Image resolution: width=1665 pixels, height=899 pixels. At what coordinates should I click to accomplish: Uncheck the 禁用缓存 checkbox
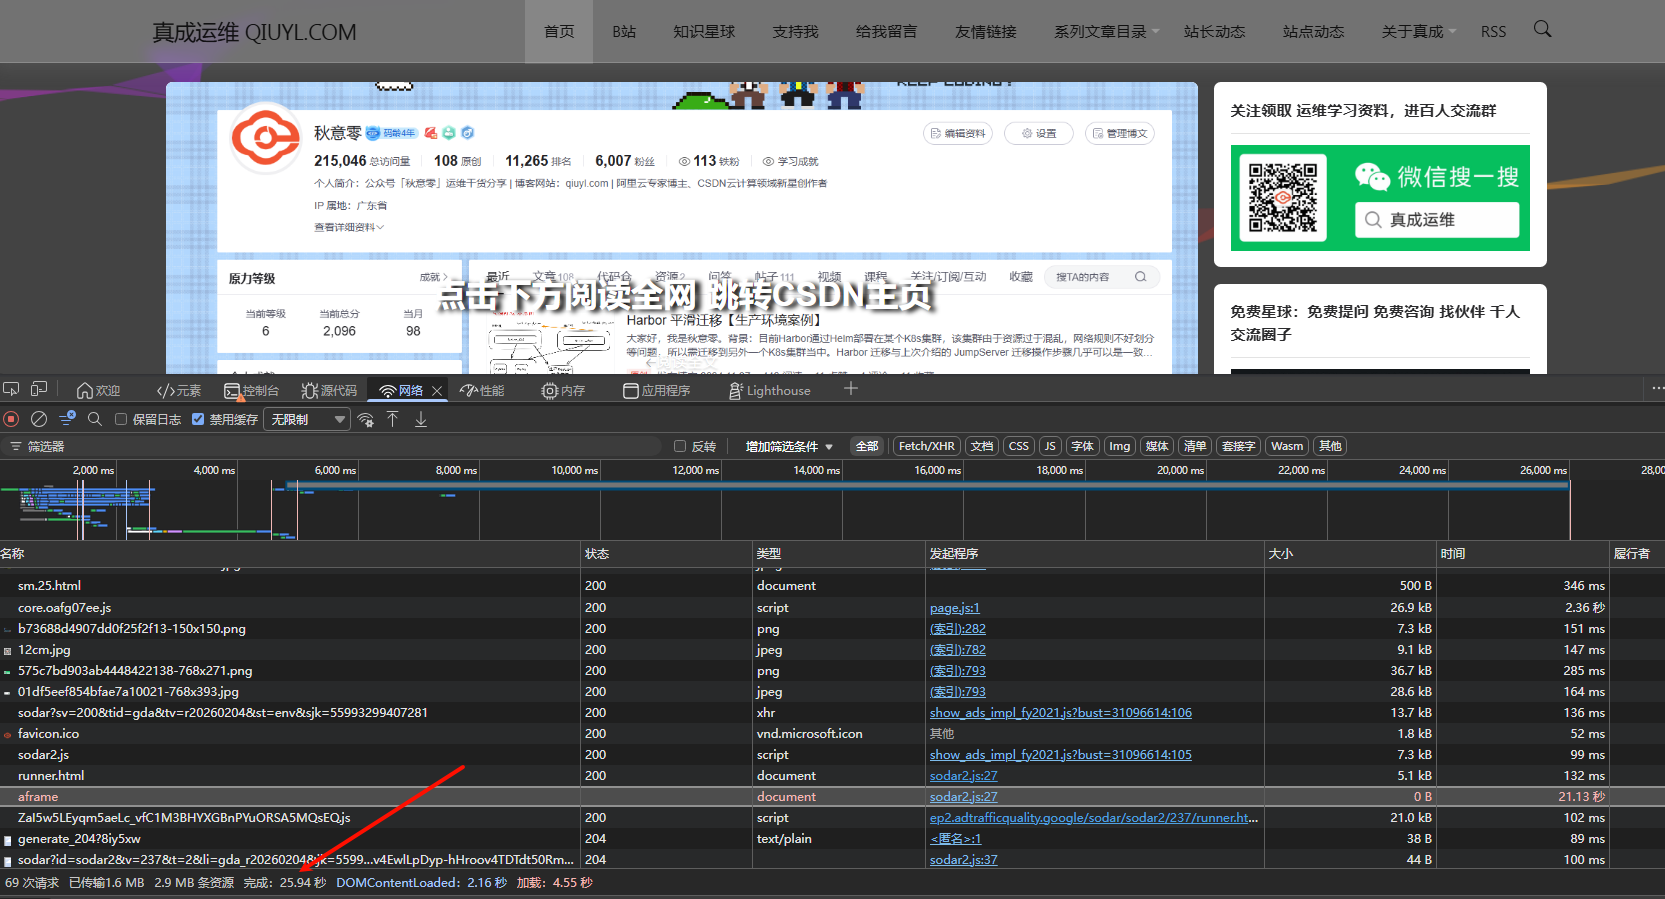coord(198,420)
